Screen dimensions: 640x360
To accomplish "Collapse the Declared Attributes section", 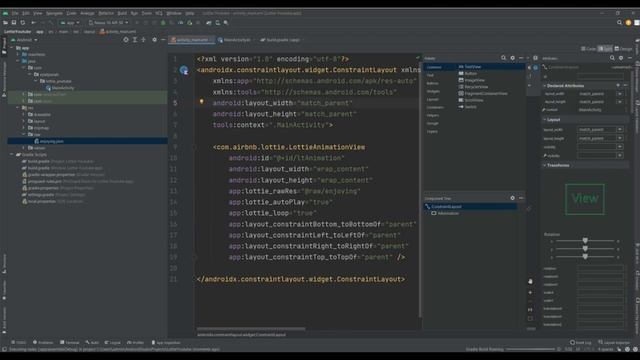I will [x=544, y=86].
